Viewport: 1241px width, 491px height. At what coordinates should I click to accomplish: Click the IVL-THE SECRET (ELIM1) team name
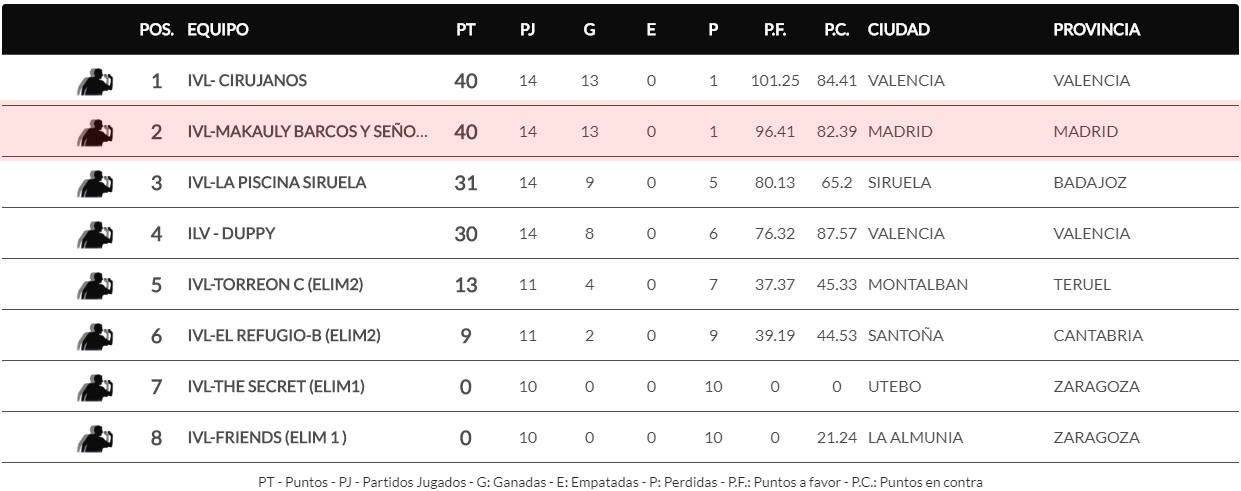276,387
